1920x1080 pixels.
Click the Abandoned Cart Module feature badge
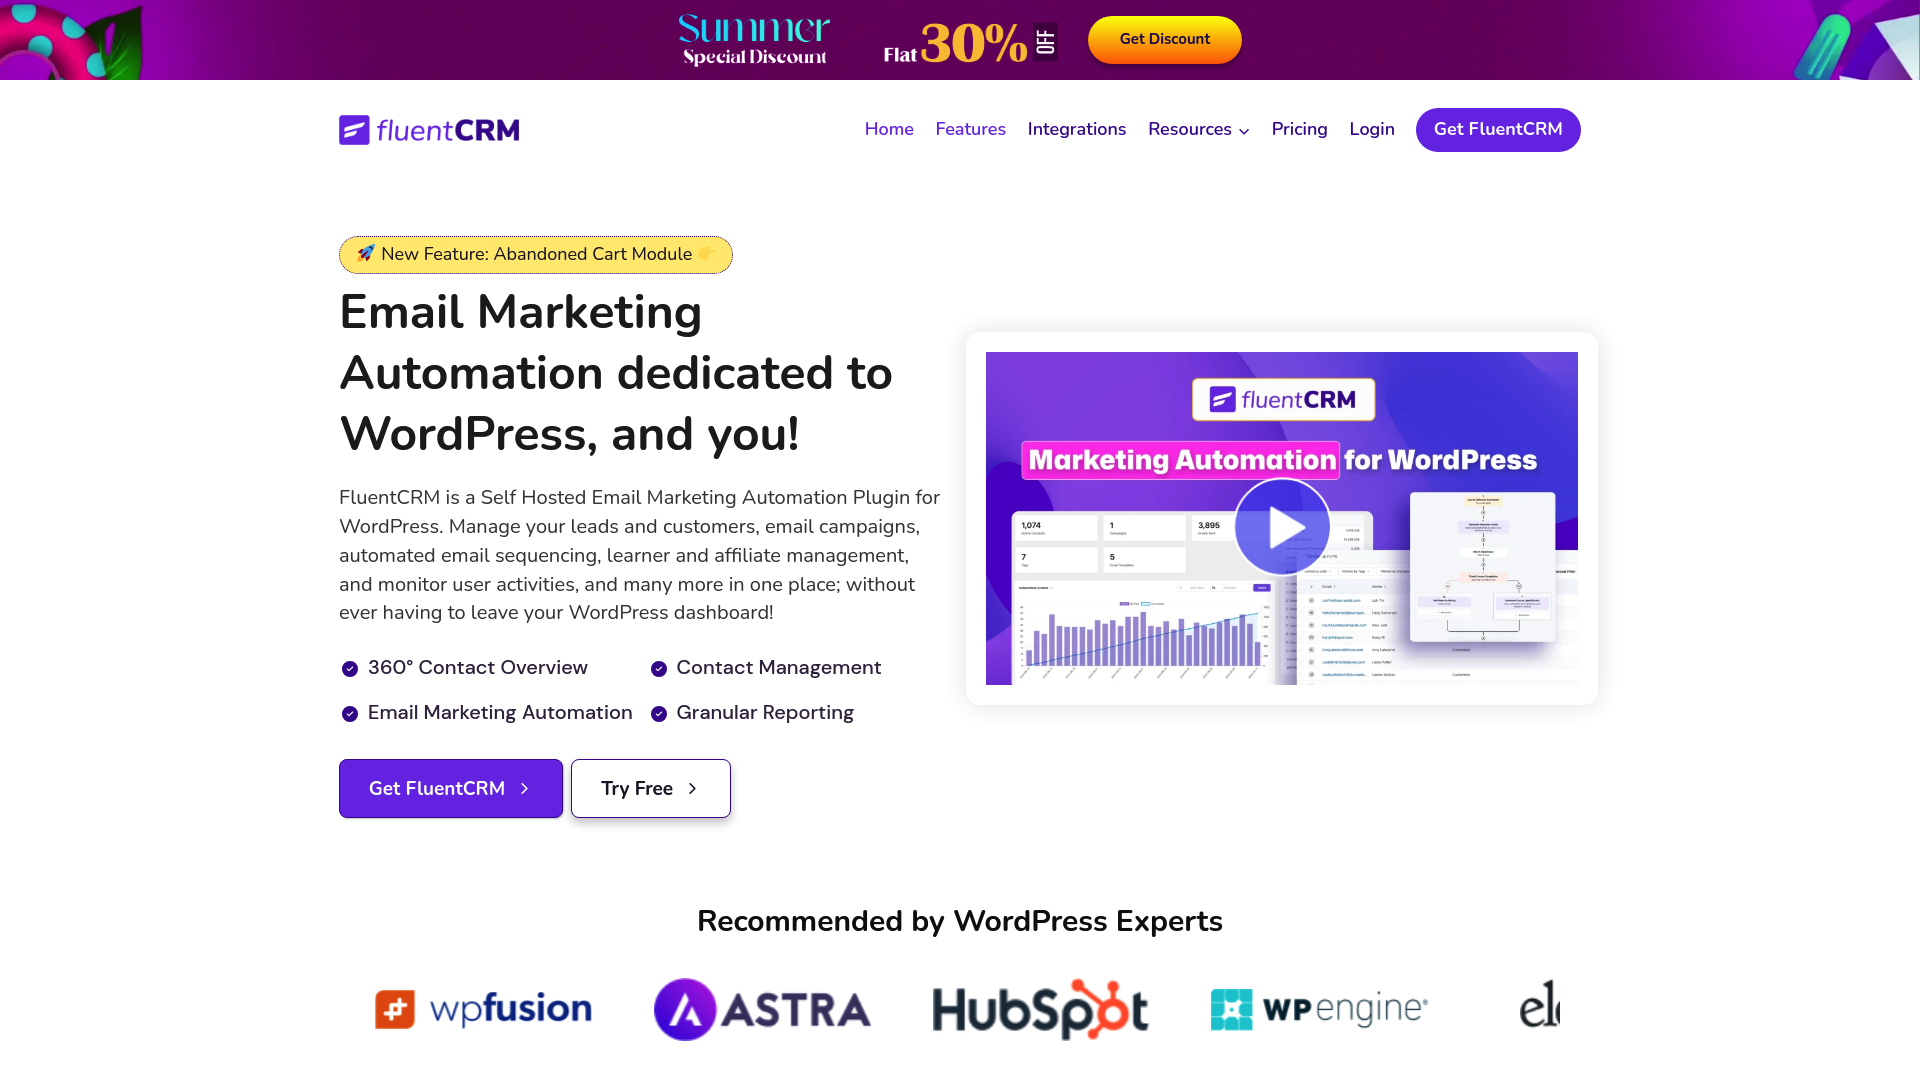[535, 253]
